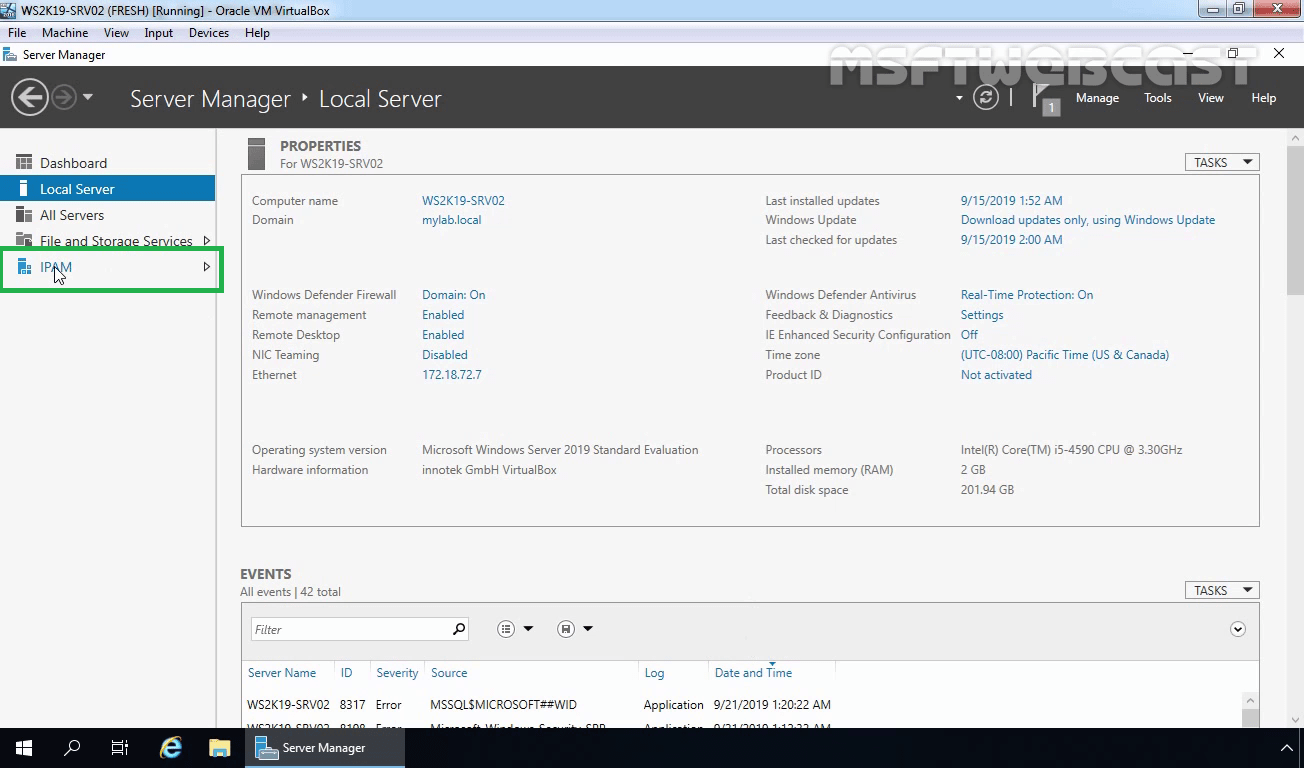The width and height of the screenshot is (1304, 768).
Task: Click the Ethernet 172.18.72.7 link
Action: click(x=452, y=375)
